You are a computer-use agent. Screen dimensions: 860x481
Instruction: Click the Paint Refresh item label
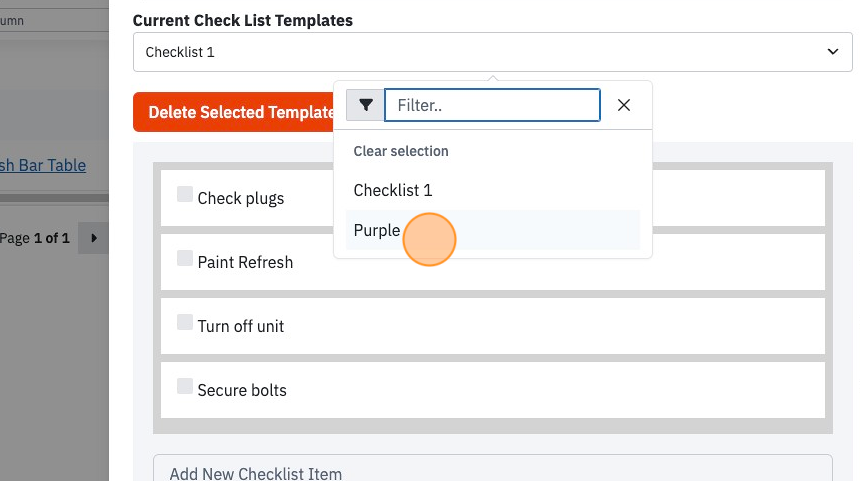[245, 262]
